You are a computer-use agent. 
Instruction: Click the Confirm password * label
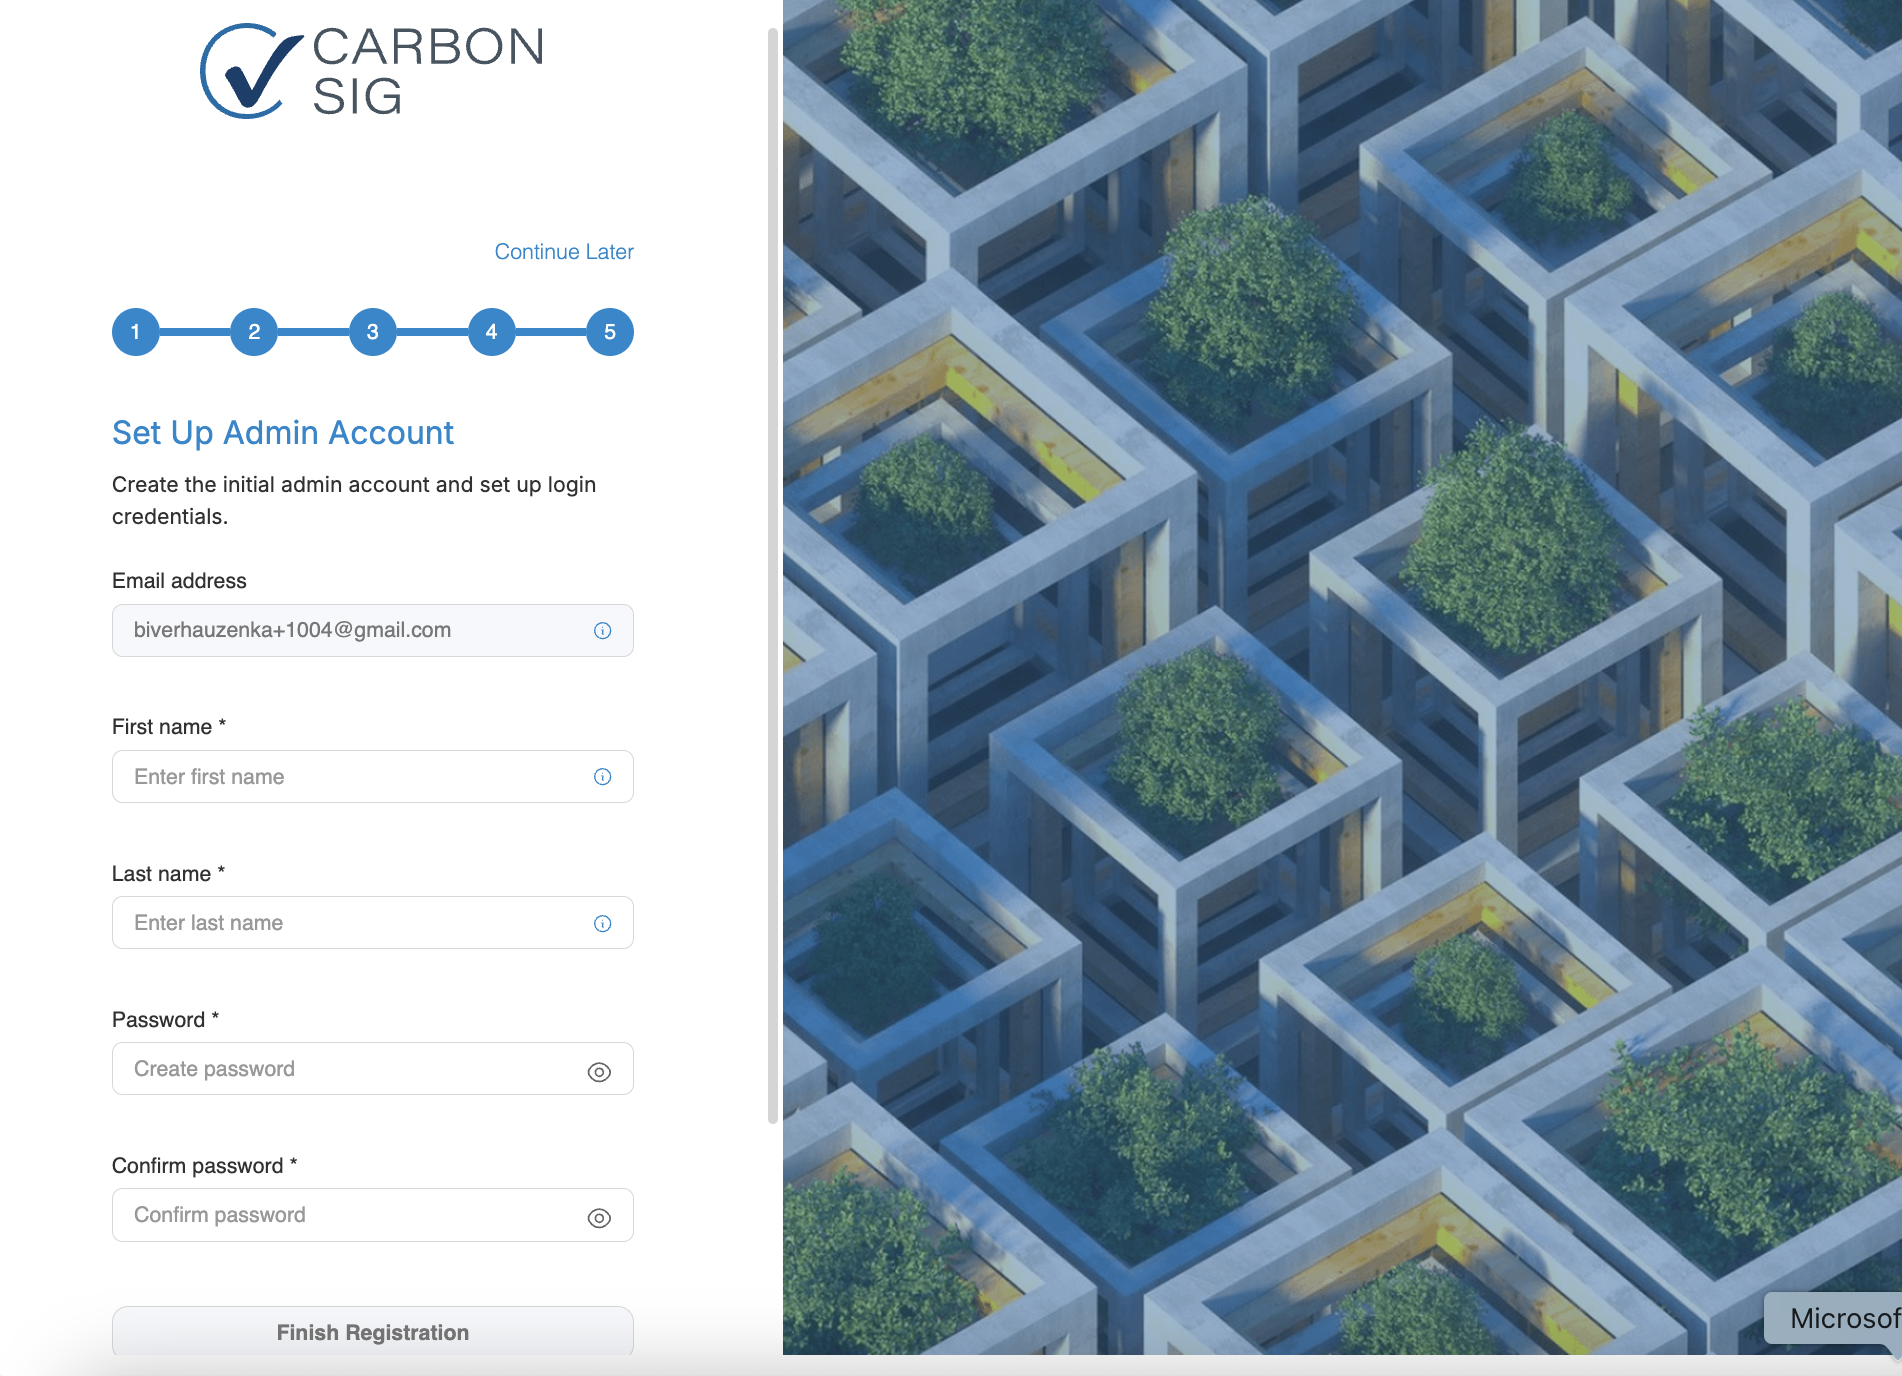pyautogui.click(x=204, y=1166)
